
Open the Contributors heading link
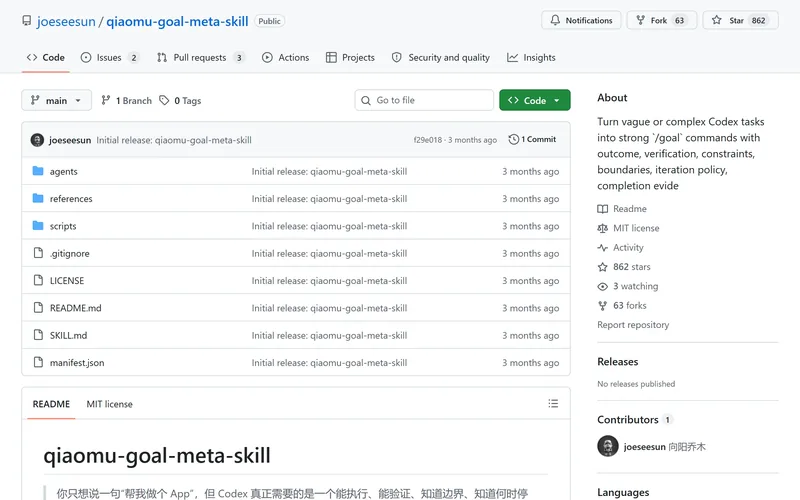[628, 420]
